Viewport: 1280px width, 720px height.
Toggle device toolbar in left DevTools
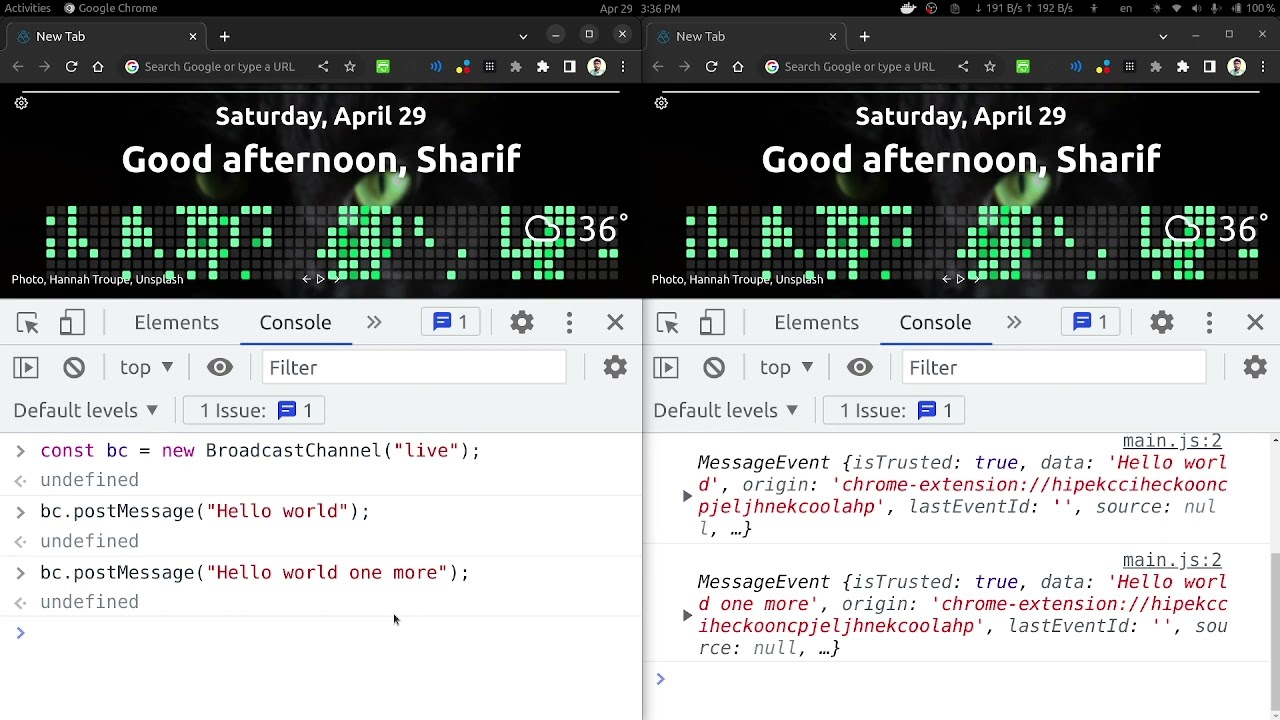pos(72,323)
